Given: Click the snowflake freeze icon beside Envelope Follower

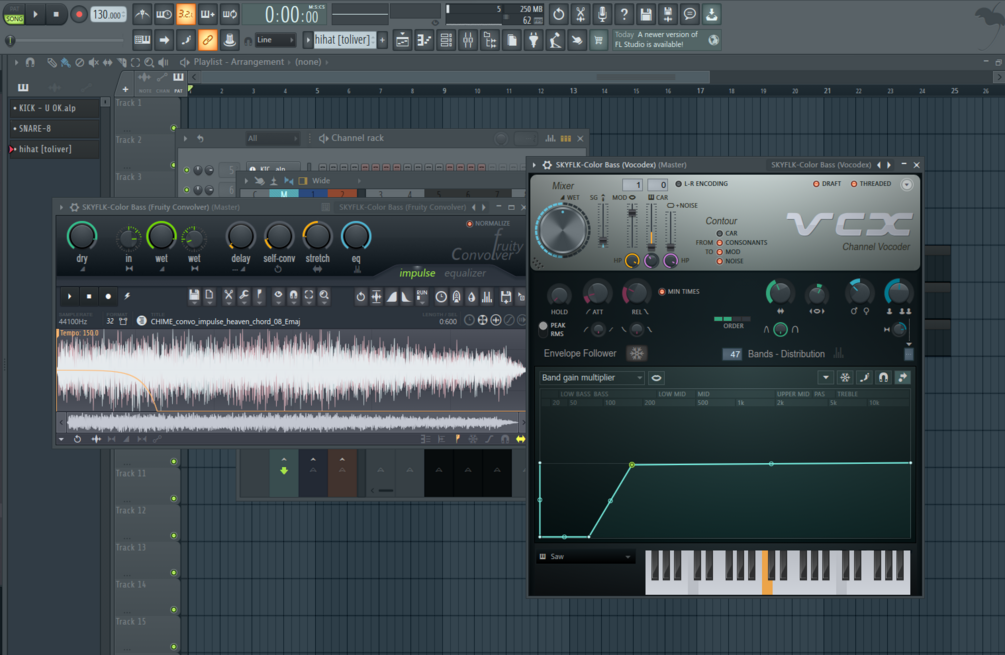Looking at the screenshot, I should coord(636,353).
